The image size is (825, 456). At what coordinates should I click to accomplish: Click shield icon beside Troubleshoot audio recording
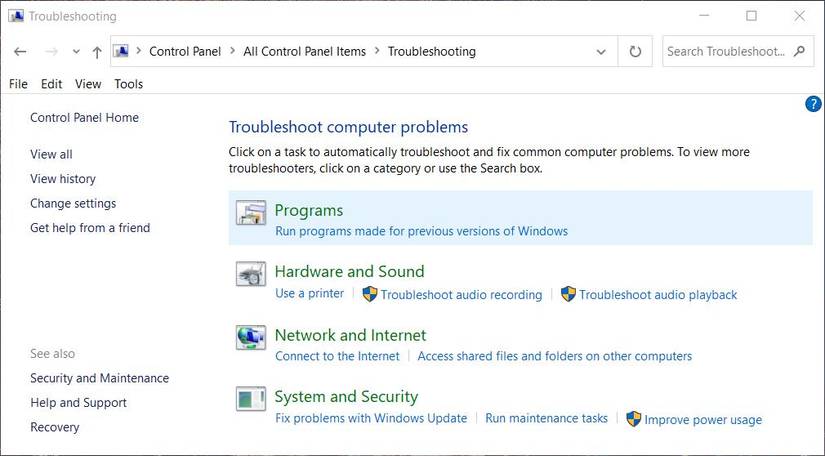coord(370,294)
